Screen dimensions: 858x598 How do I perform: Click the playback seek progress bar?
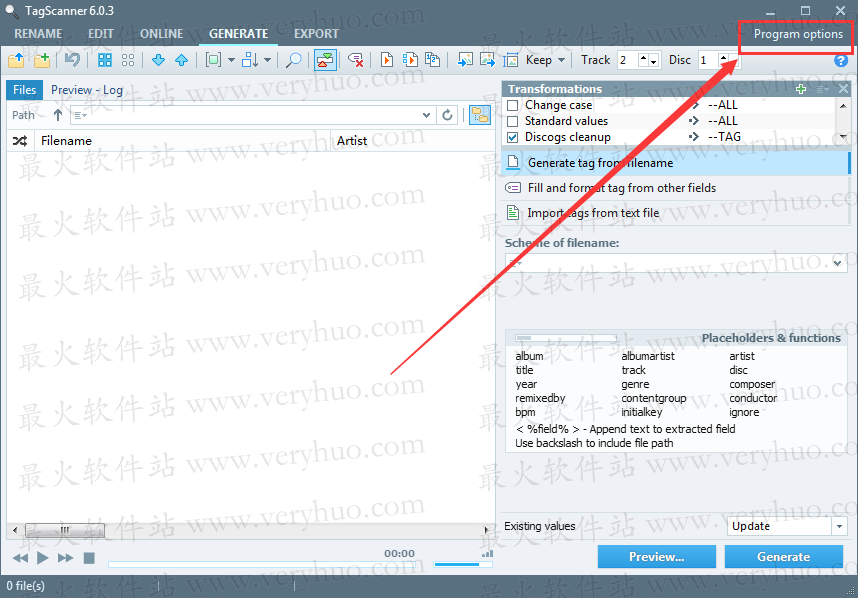(262, 564)
